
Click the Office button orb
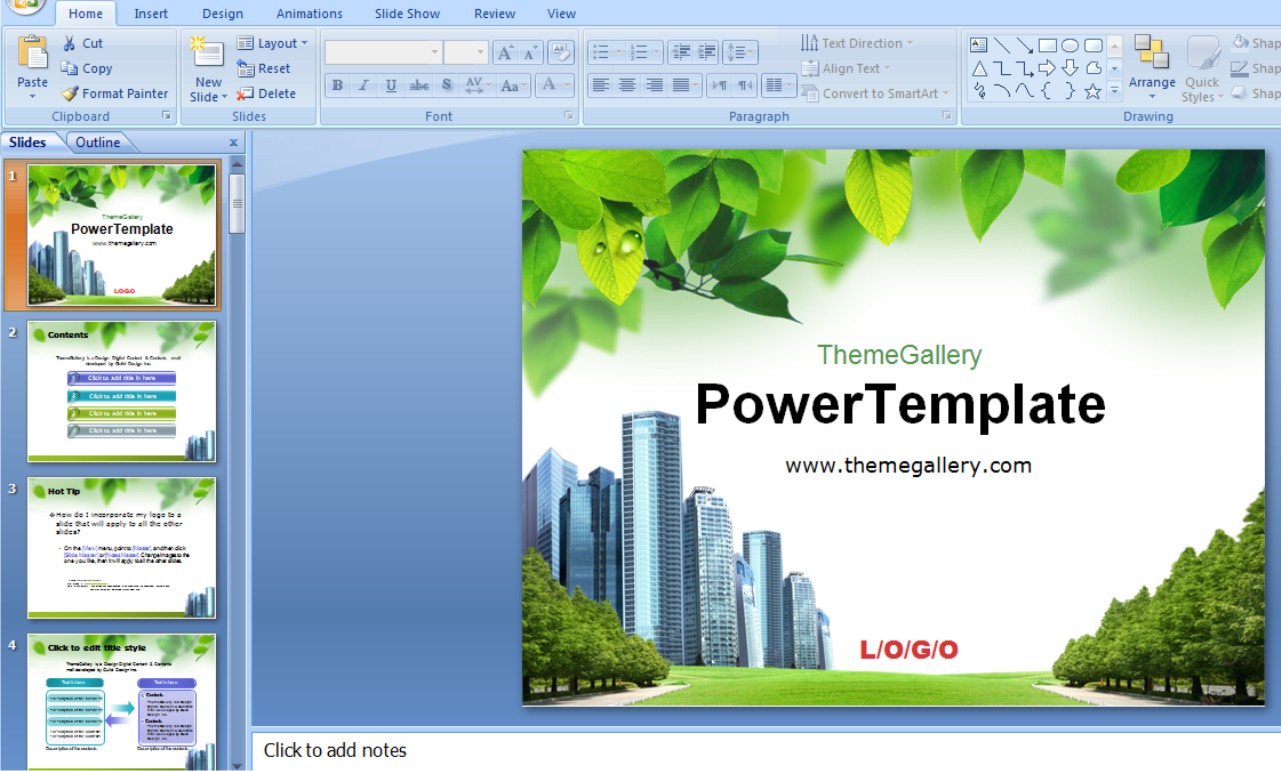point(28,6)
